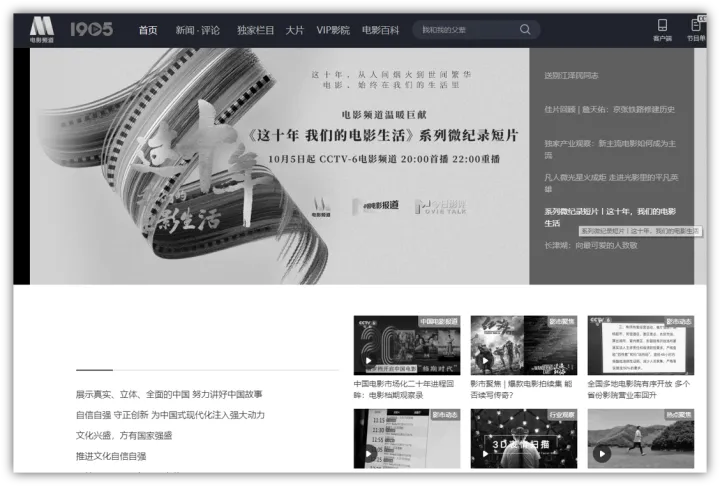Viewport: 720px width, 486px height.
Task: Open the 客户端 phone icon
Action: tap(662, 30)
